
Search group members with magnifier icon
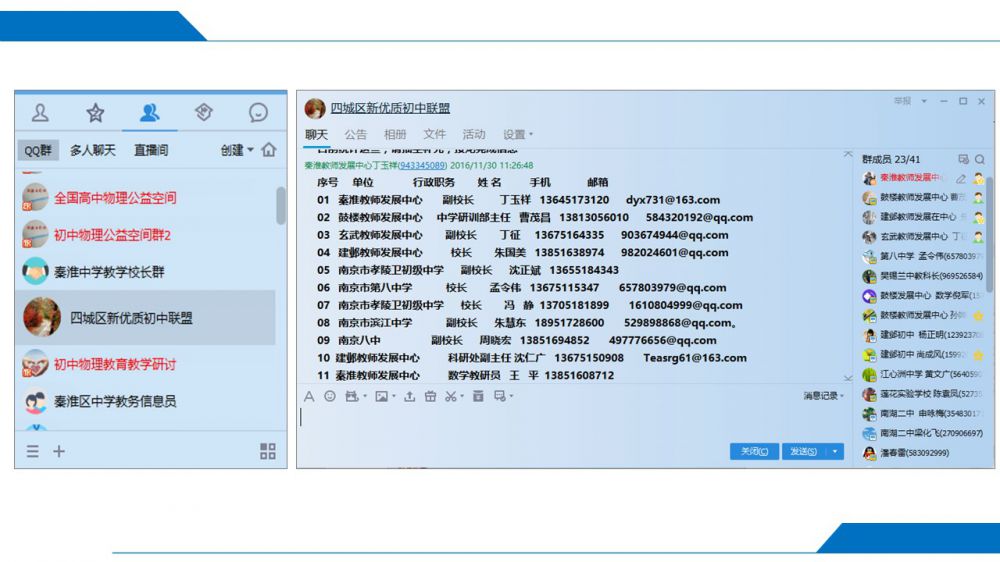click(980, 159)
